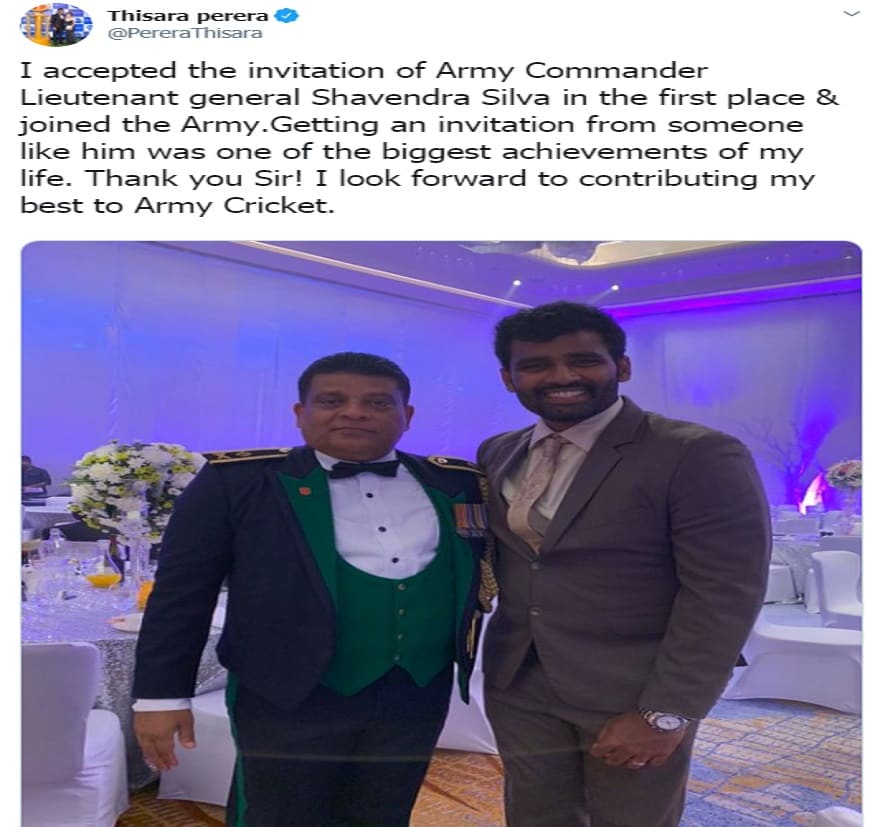This screenshot has width=875, height=827.
Task: Click the black bow tie in the photo
Action: (x=364, y=470)
